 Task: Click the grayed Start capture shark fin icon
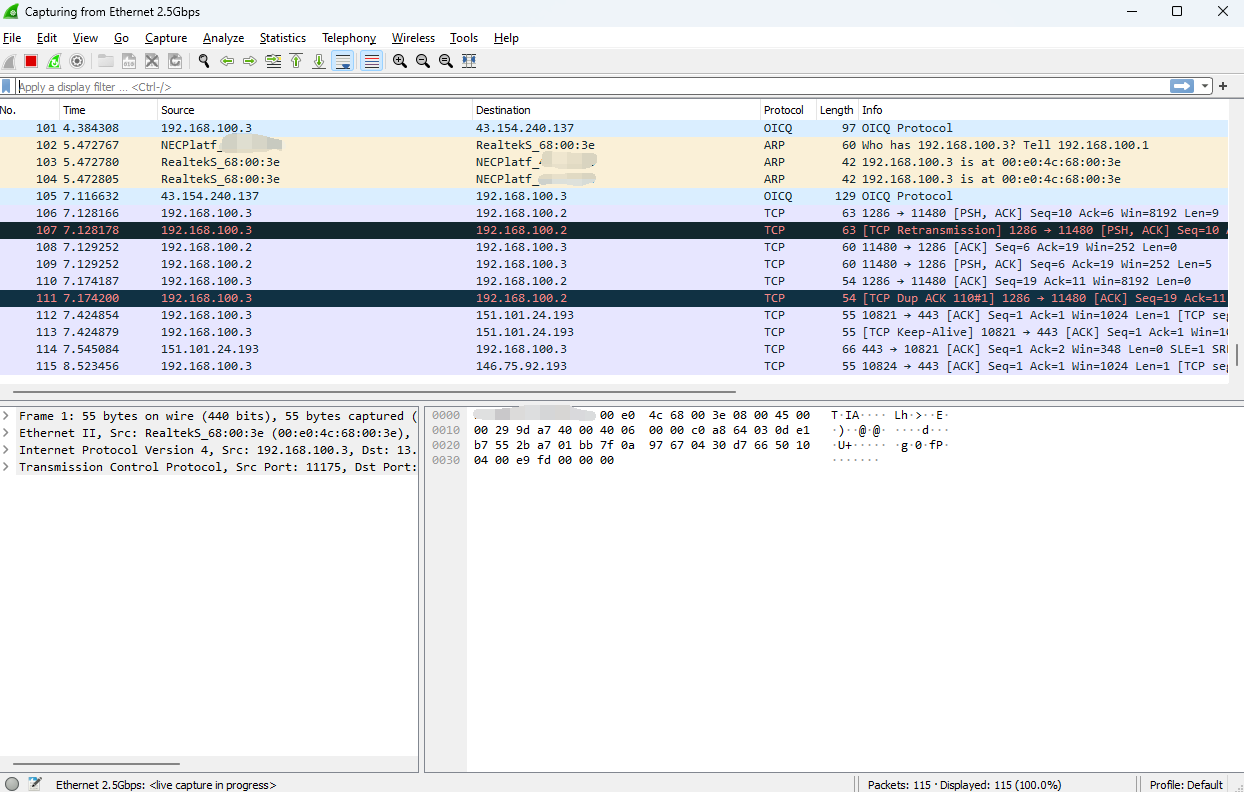[x=9, y=62]
